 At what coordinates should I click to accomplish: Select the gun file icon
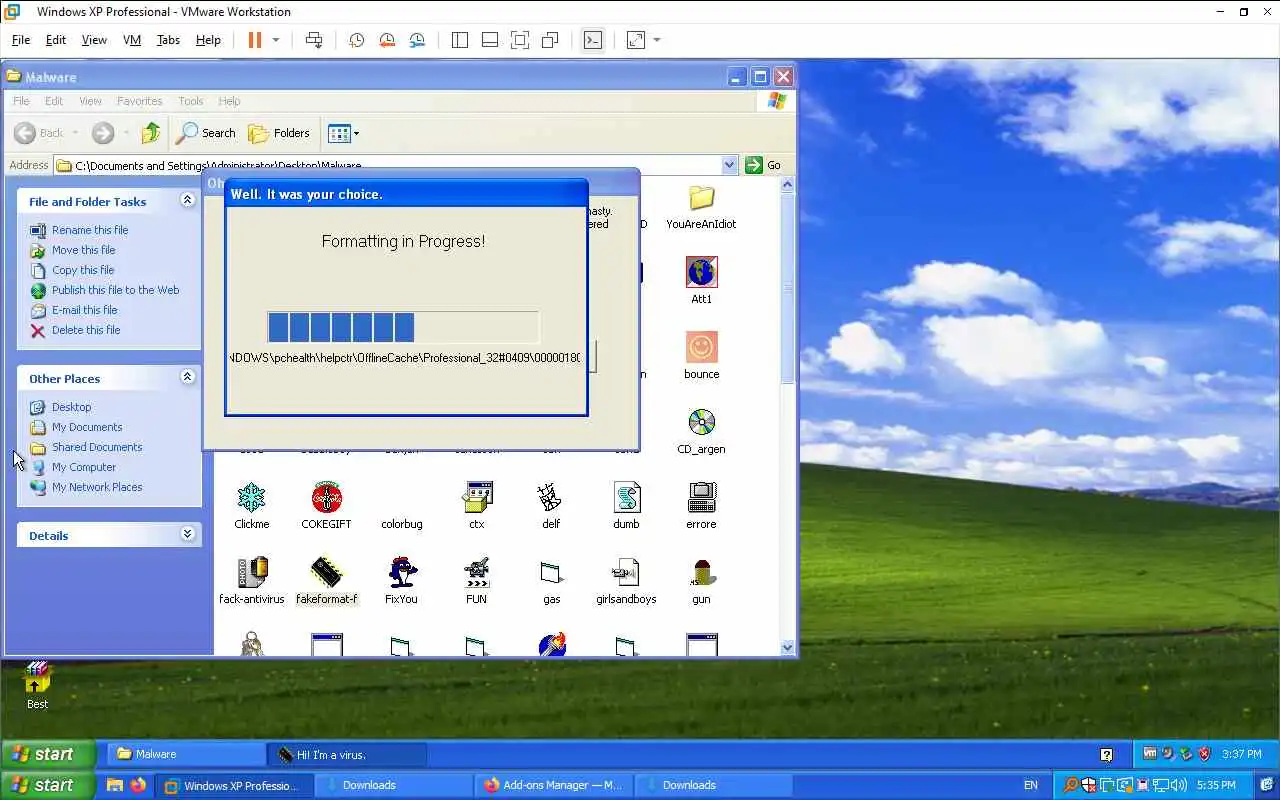701,572
